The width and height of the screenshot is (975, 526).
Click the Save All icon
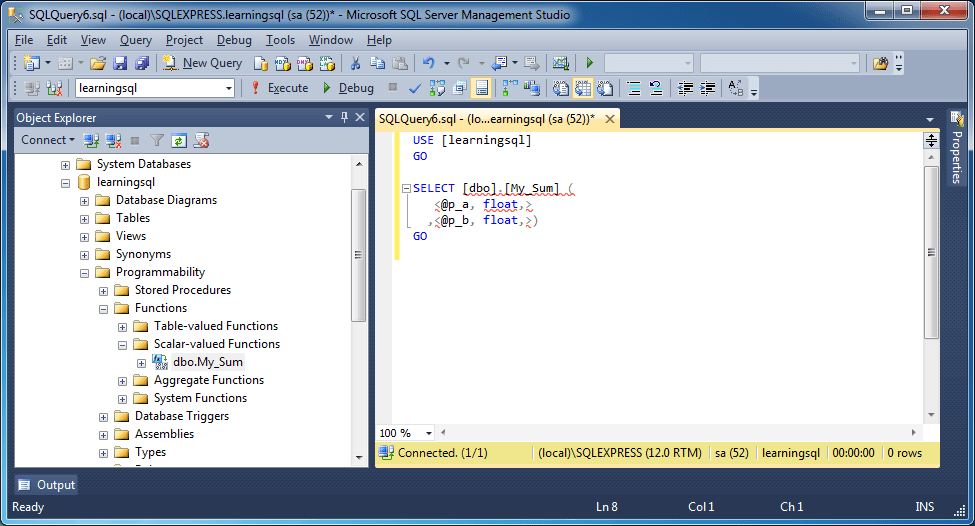142,63
